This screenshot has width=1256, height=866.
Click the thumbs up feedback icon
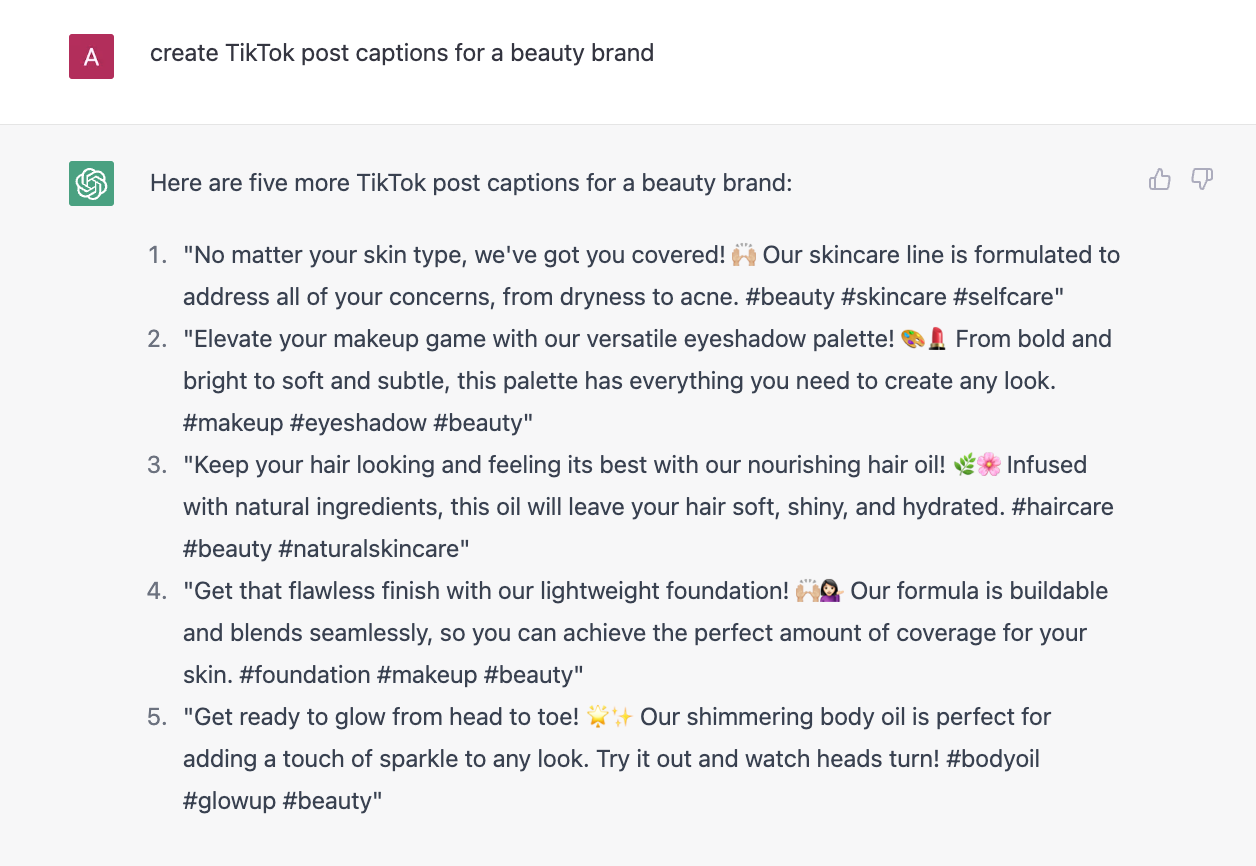[1160, 180]
